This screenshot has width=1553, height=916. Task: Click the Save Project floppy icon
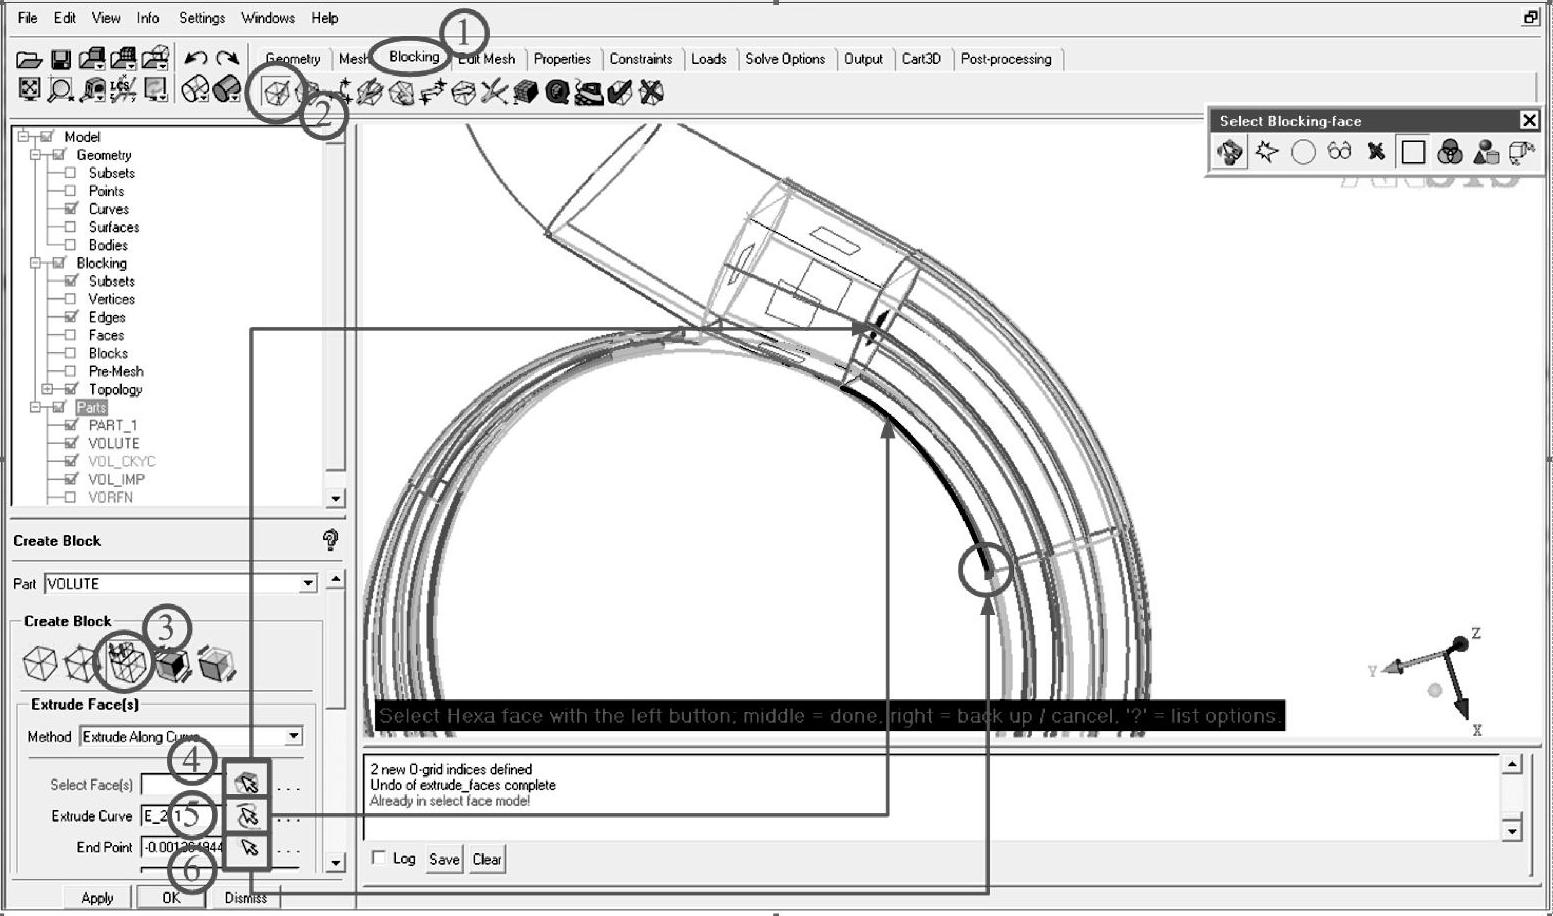(x=60, y=60)
